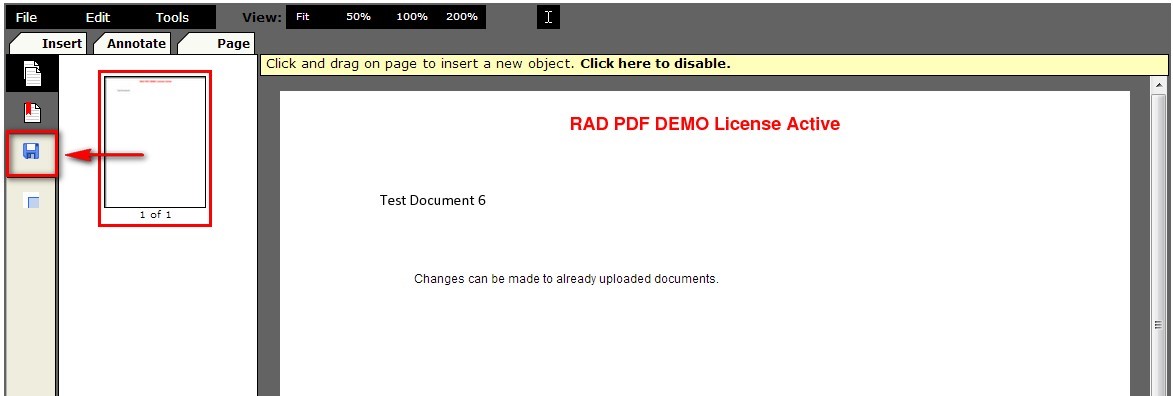Click the small blue square sidebar icon
The height and width of the screenshot is (396, 1173).
tap(32, 201)
